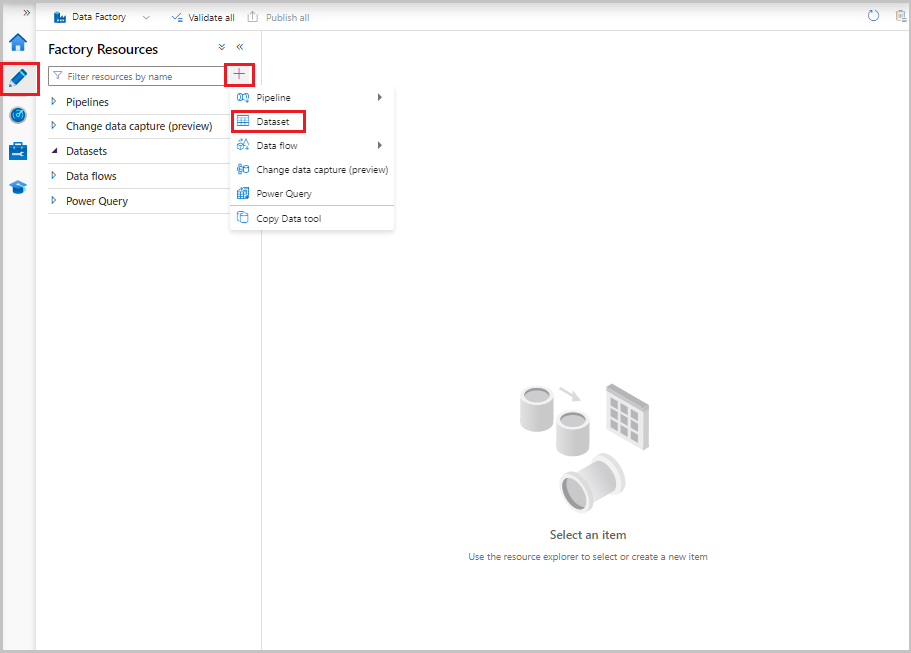Click the Power Query menu icon

[243, 193]
